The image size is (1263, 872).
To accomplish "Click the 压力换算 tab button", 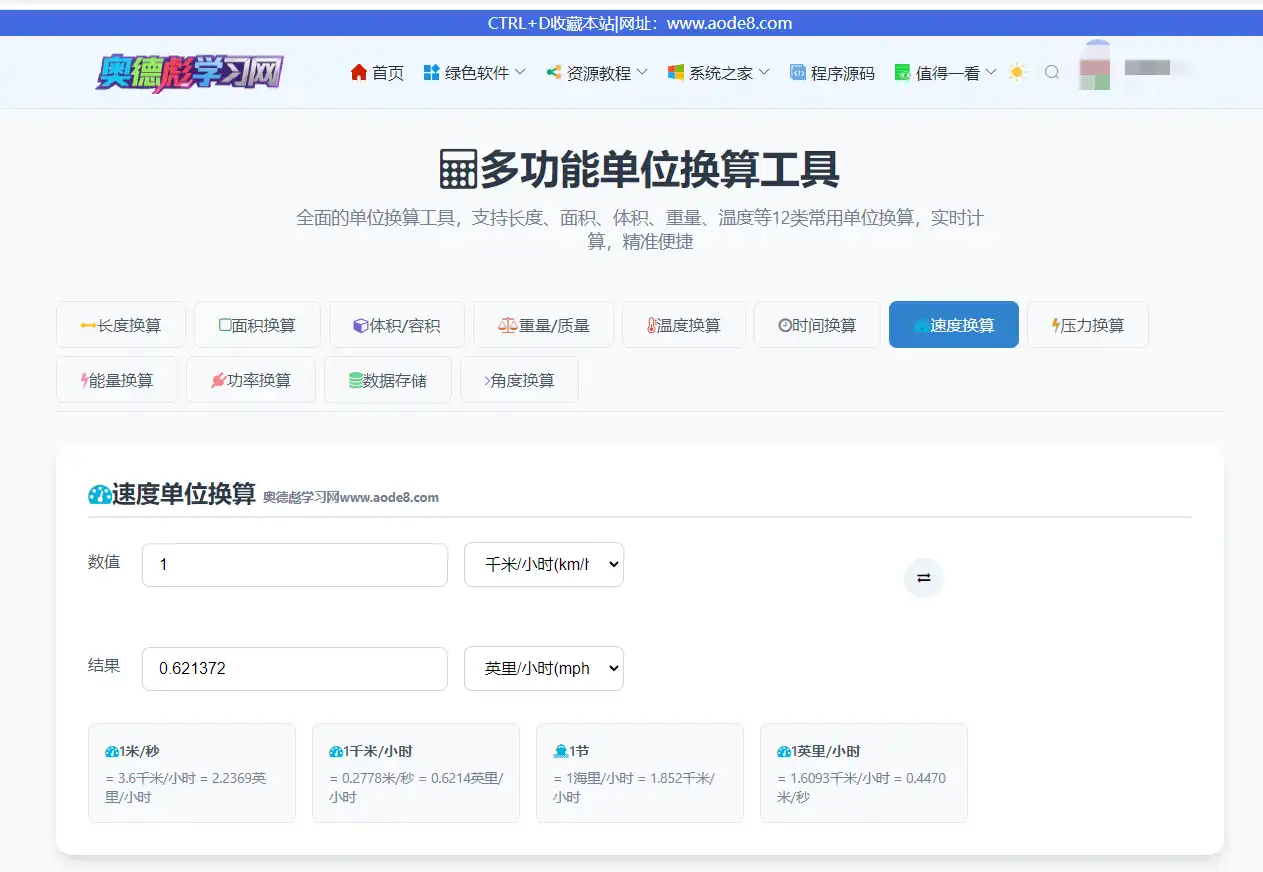I will click(1087, 325).
